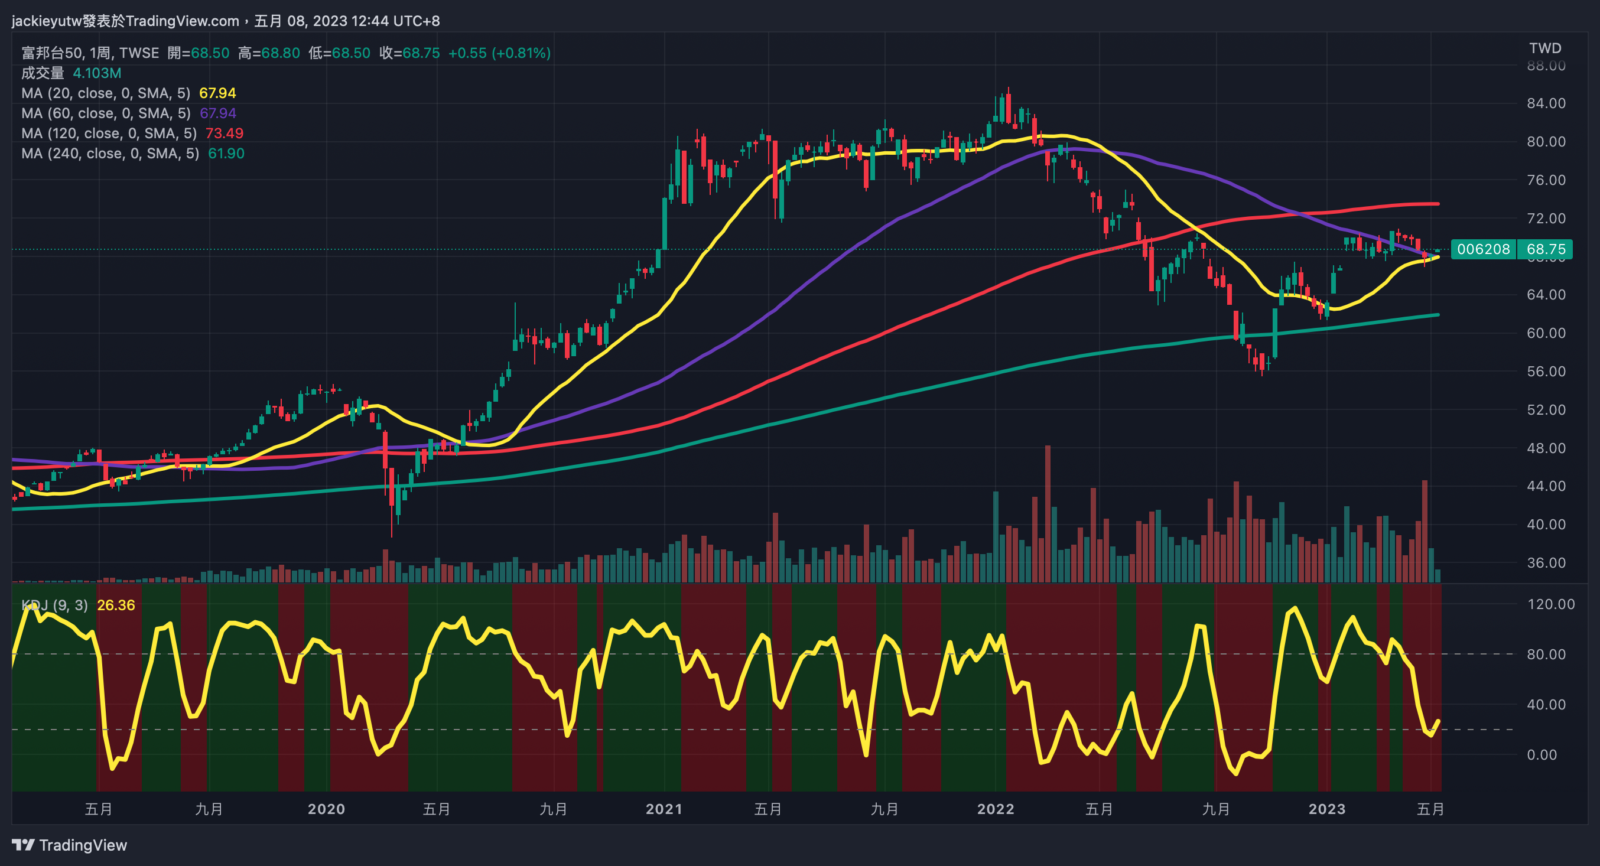Click the 84.00 price scale label
Screen dimensions: 1600x866
pyautogui.click(x=1546, y=103)
